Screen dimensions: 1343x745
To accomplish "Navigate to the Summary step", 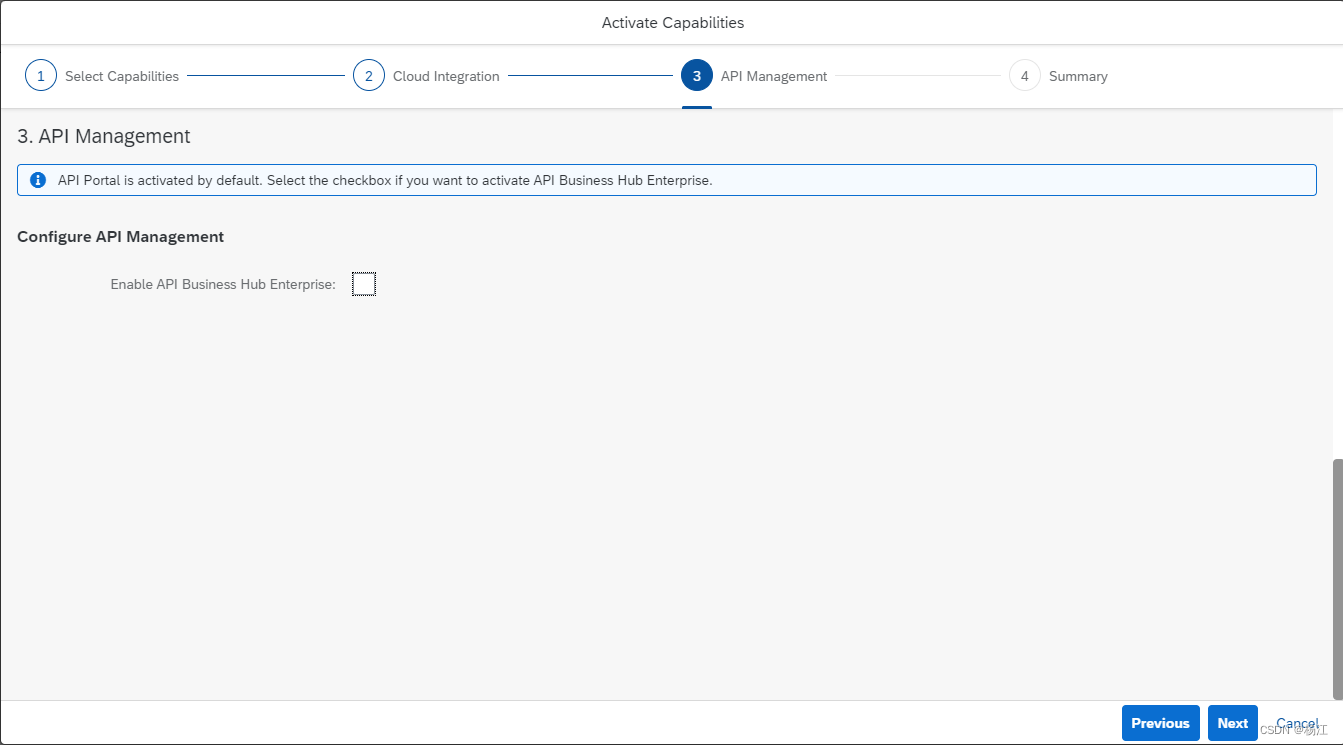I will (x=1078, y=75).
